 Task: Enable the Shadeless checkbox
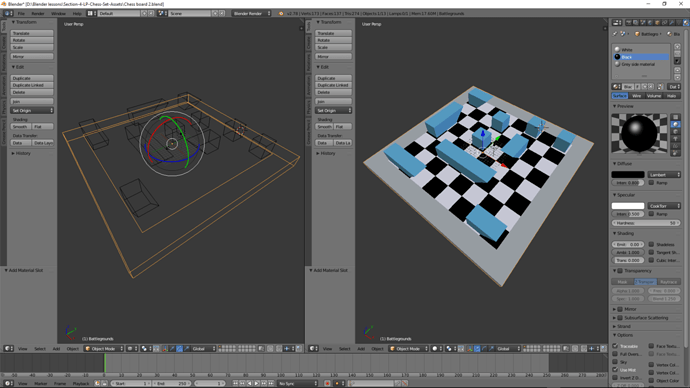(651, 244)
